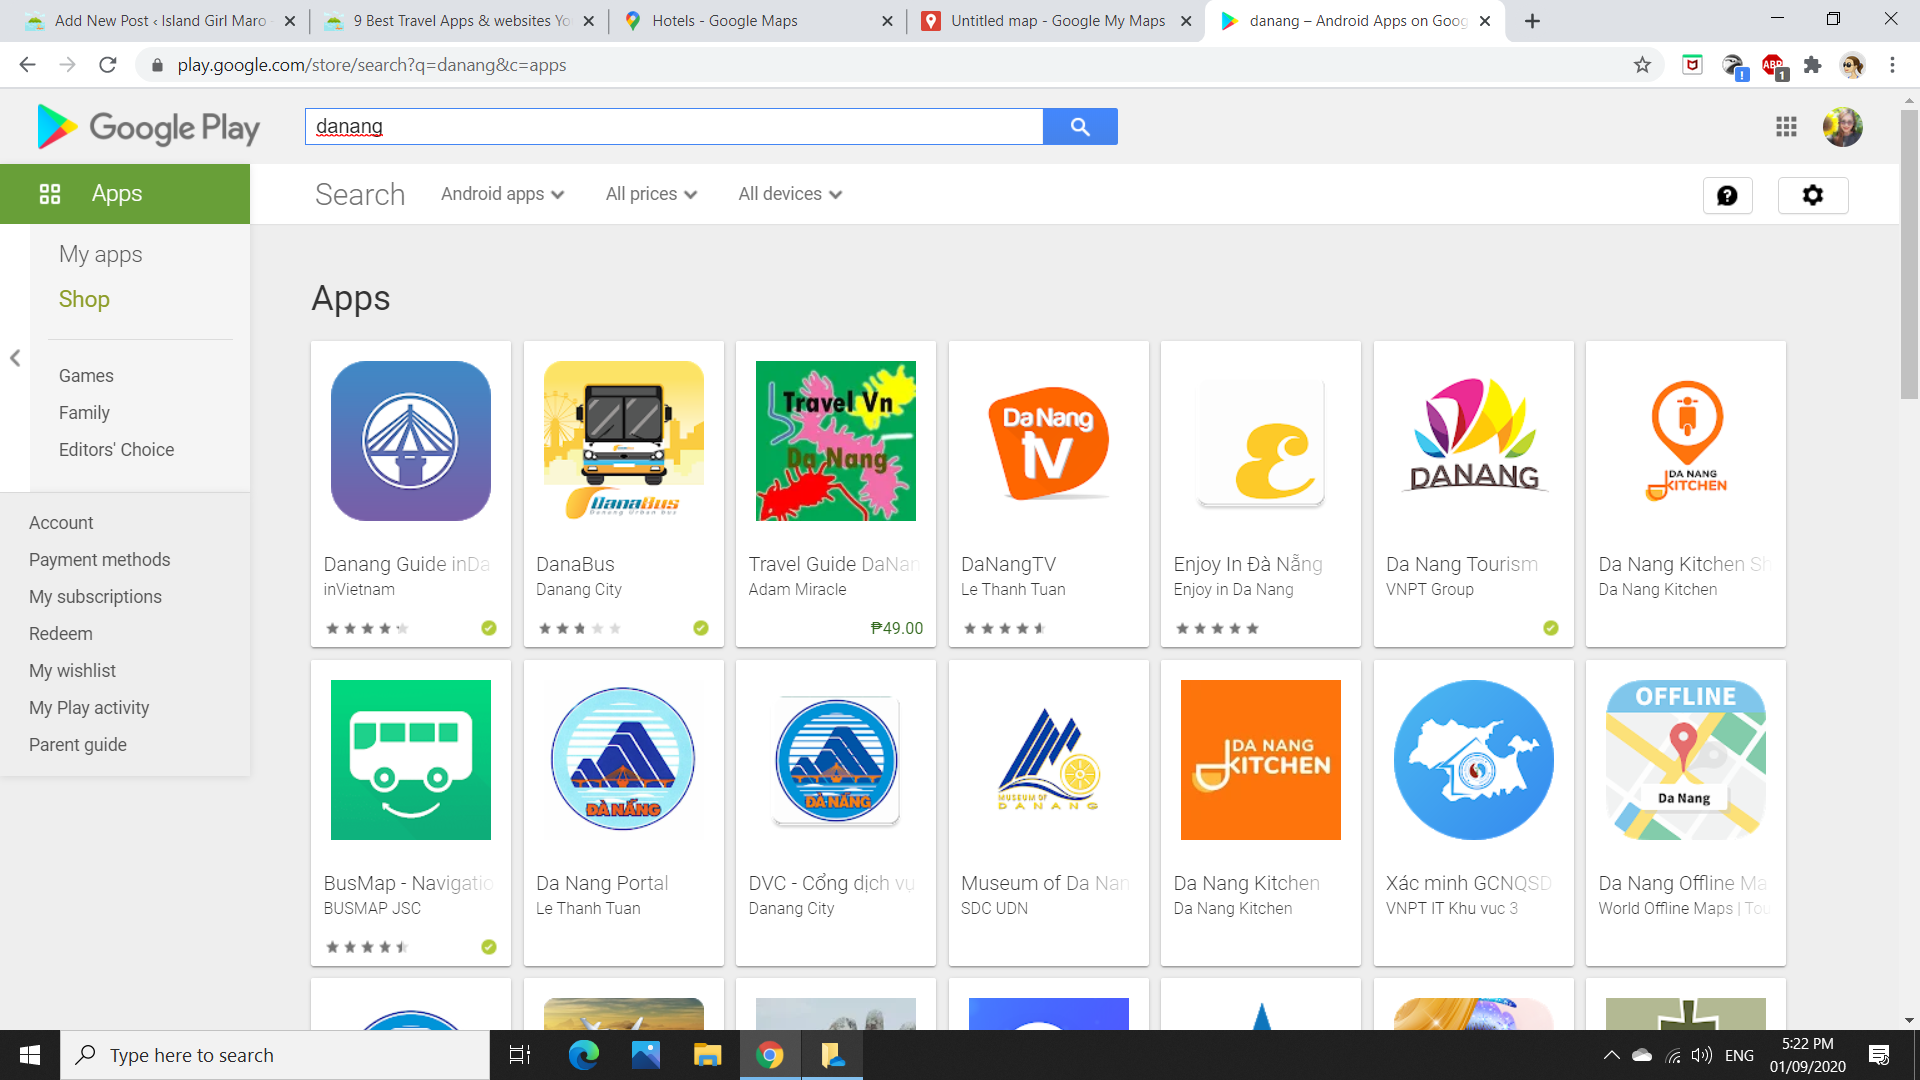Open the Help question mark button
Screen dimensions: 1920x1080
click(x=1727, y=195)
